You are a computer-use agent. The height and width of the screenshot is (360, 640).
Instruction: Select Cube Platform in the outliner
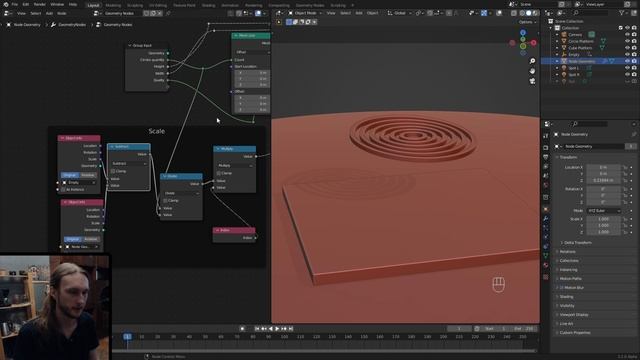(580, 48)
